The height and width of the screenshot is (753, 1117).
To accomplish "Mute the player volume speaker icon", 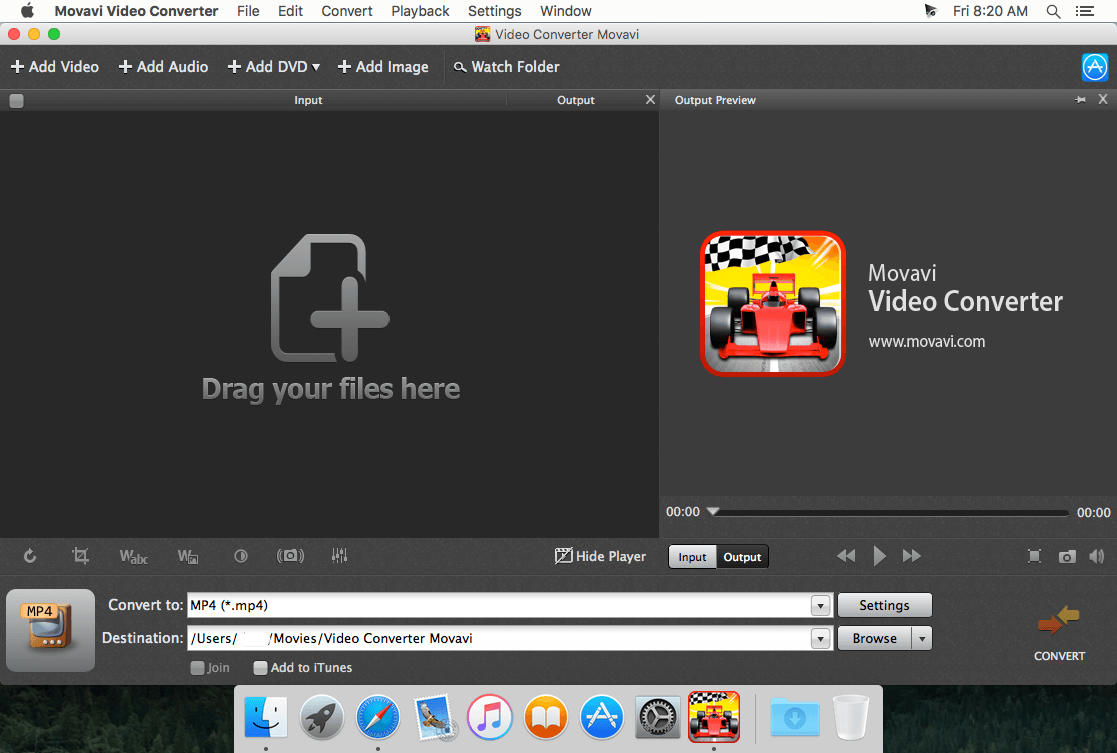I will tap(1097, 556).
